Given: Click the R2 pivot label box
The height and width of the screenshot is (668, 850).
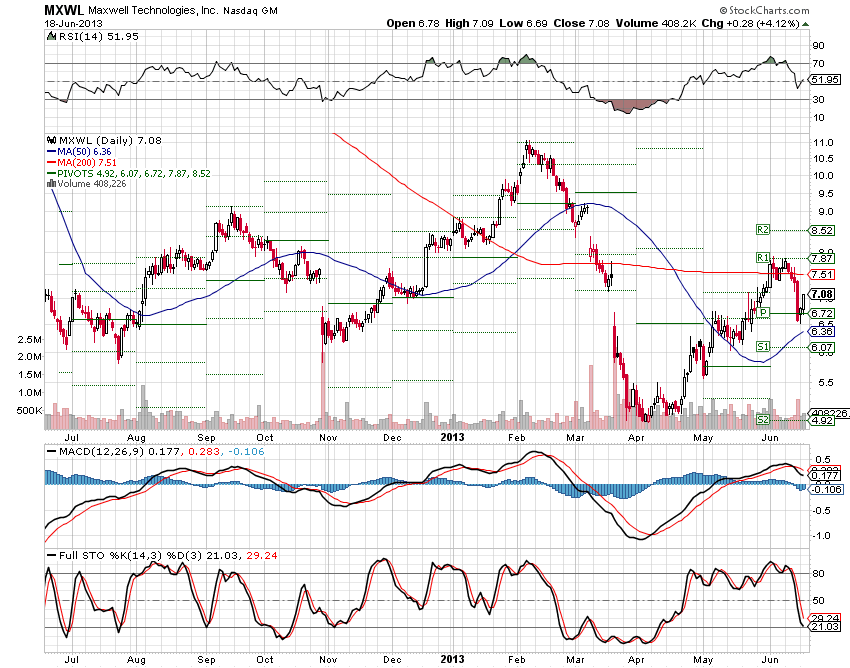Looking at the screenshot, I should (763, 230).
